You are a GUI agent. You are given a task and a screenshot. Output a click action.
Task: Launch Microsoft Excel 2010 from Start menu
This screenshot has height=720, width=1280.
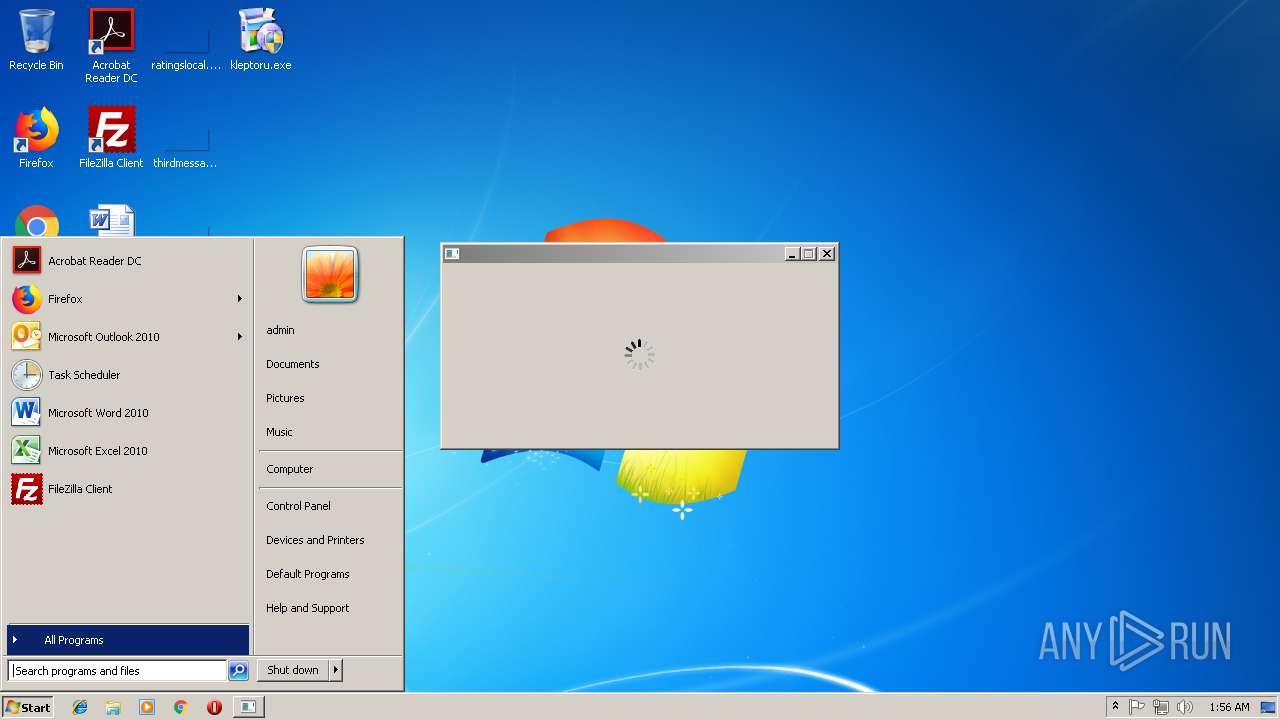point(127,451)
